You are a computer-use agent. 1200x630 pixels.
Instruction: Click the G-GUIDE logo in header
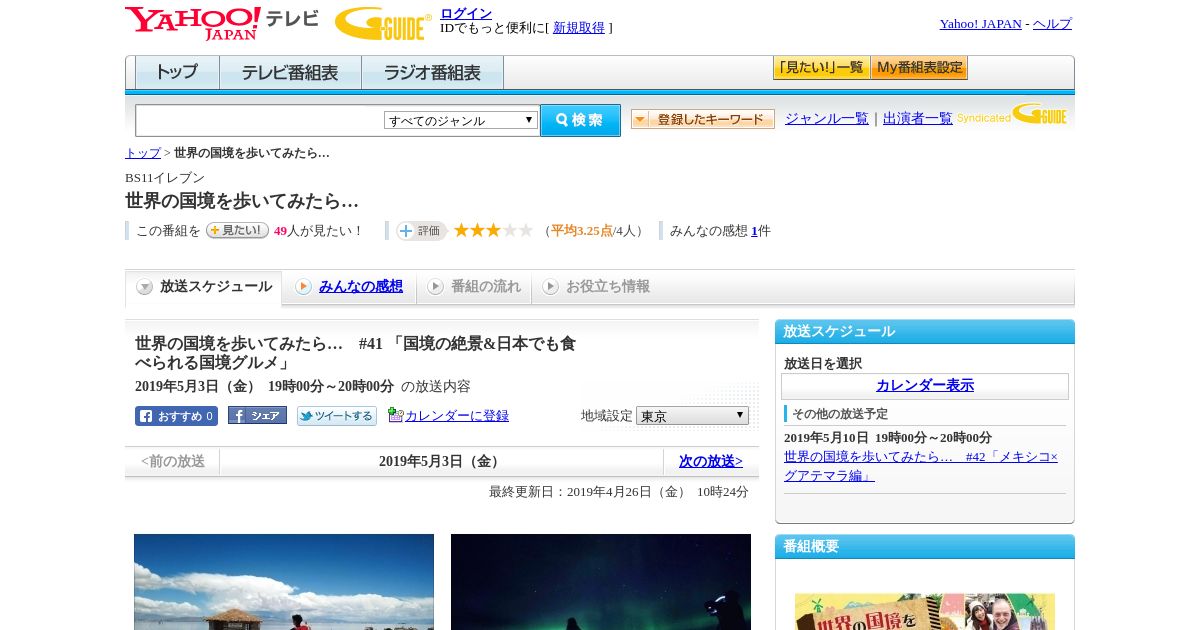[383, 23]
